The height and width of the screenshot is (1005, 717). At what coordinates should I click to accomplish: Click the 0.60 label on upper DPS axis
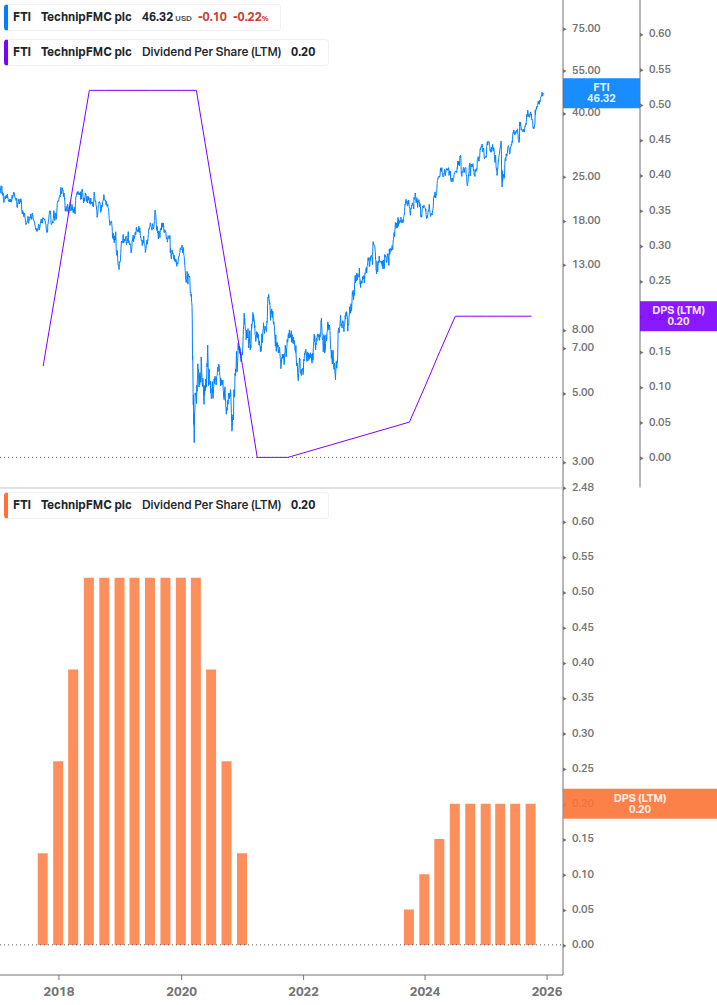pyautogui.click(x=659, y=33)
